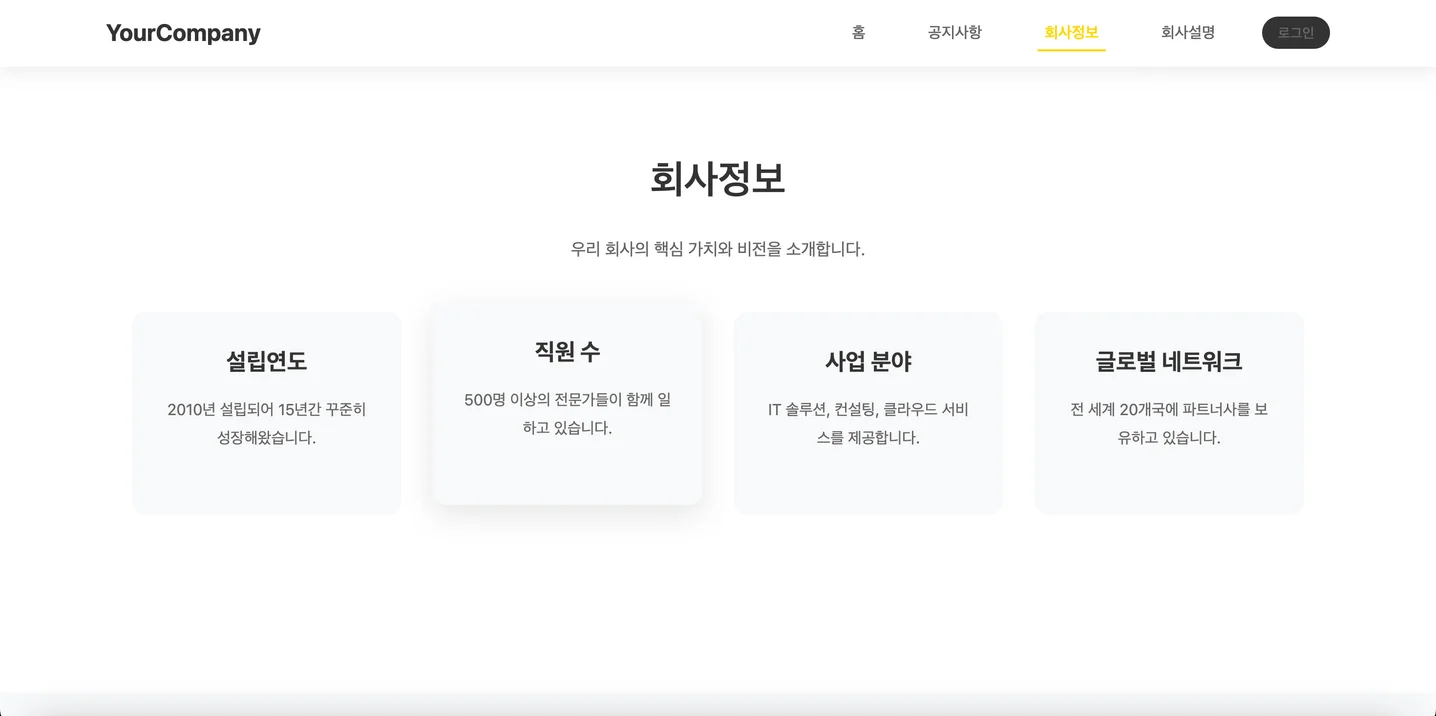Go to the 홈 menu item
The width and height of the screenshot is (1436, 716).
click(858, 32)
